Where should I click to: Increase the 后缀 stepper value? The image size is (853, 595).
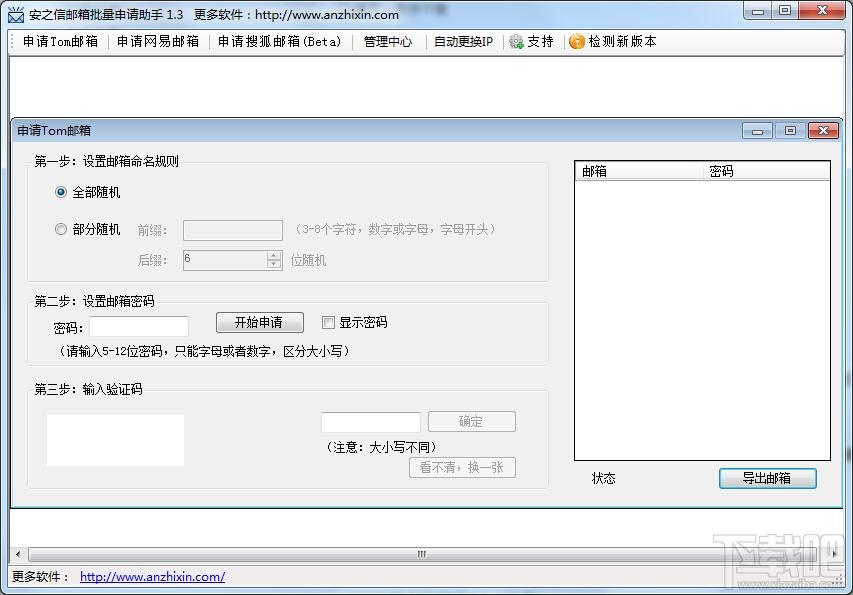[x=274, y=256]
